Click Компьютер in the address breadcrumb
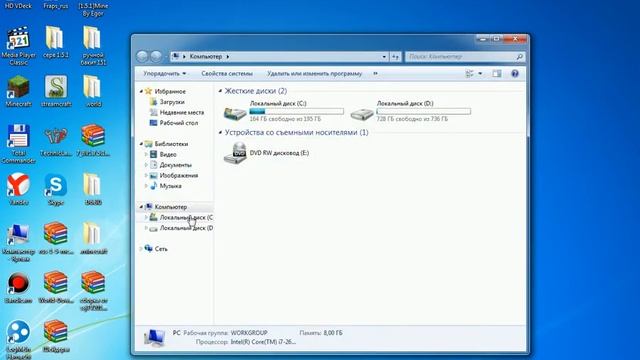 pyautogui.click(x=206, y=56)
